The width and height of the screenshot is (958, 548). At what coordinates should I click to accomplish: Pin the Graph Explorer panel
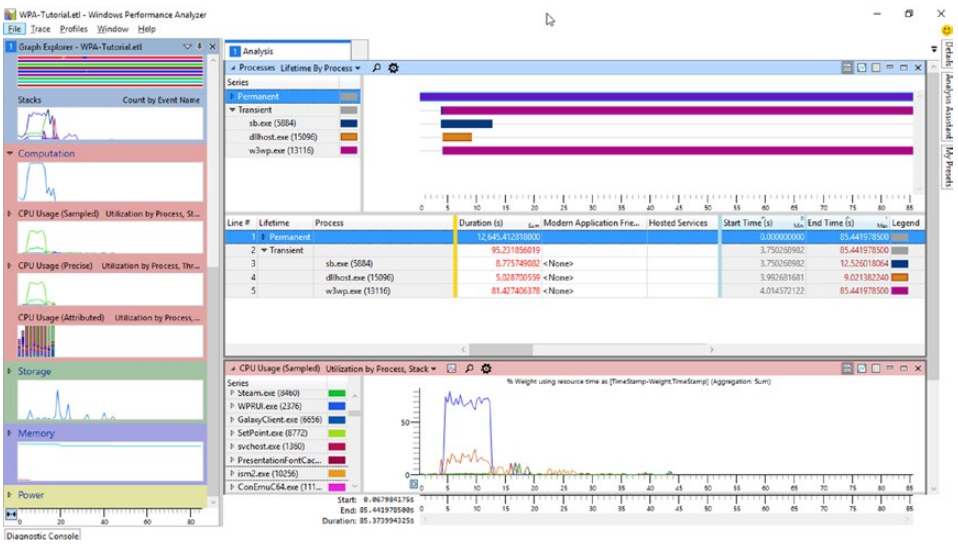pyautogui.click(x=200, y=46)
